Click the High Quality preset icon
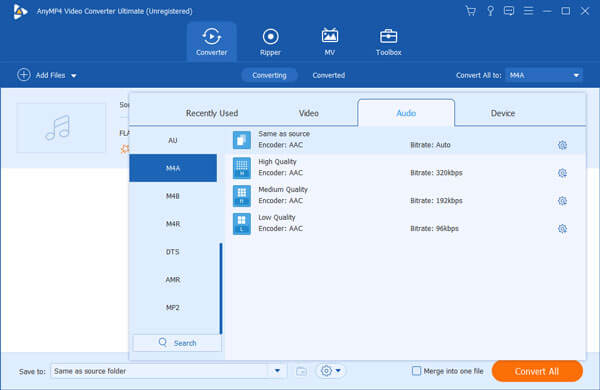 point(242,168)
